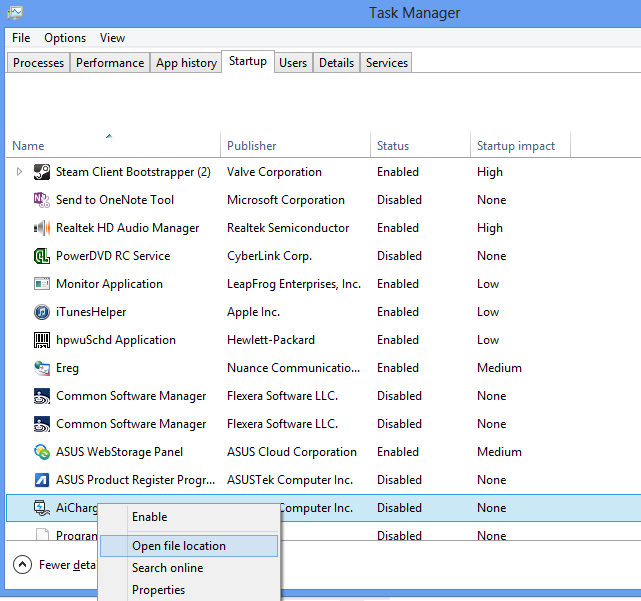641x601 pixels.
Task: Sort by the Status column header
Action: tap(420, 144)
